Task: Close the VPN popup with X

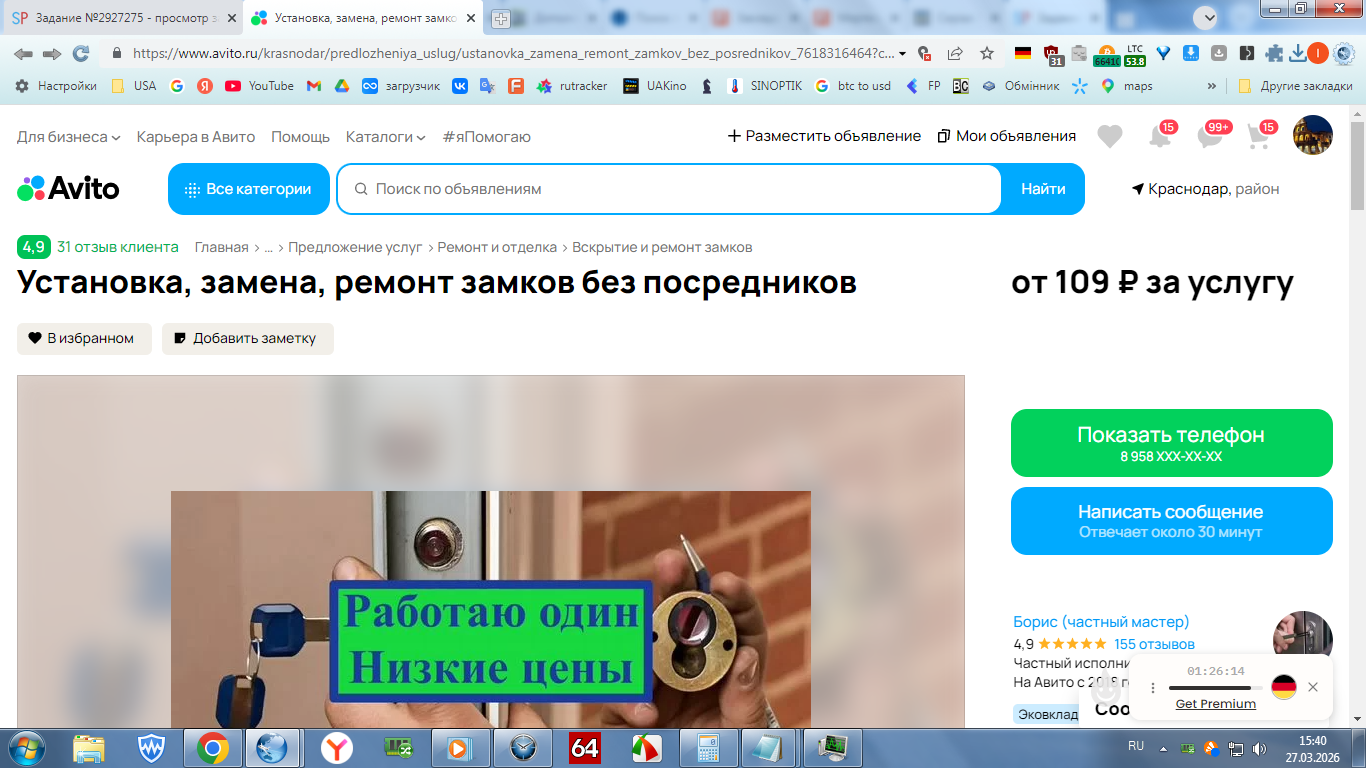Action: [x=1313, y=687]
